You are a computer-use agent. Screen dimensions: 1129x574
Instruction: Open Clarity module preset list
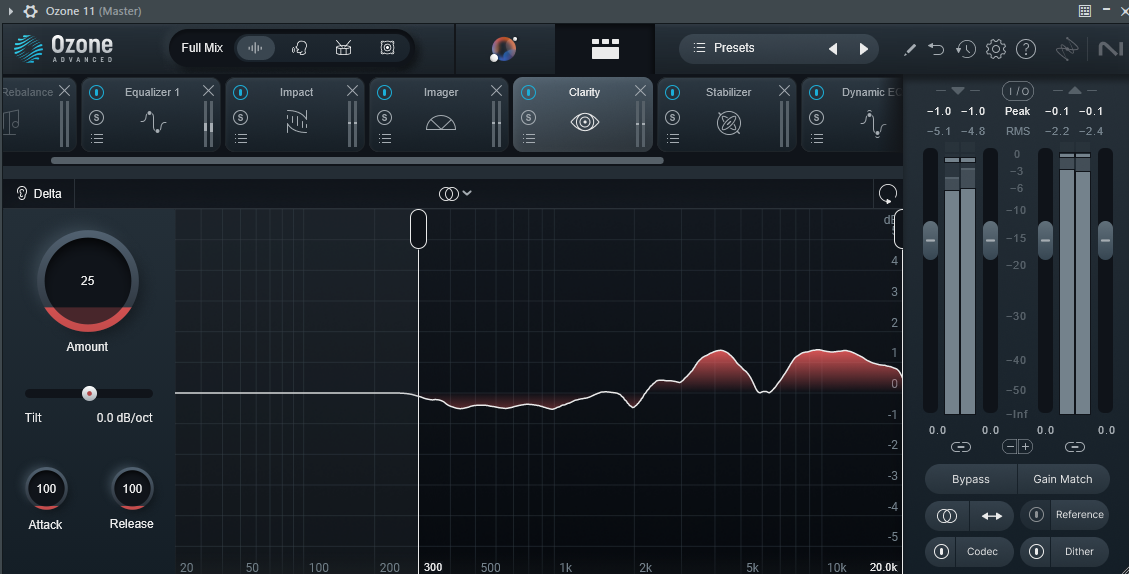(x=528, y=138)
